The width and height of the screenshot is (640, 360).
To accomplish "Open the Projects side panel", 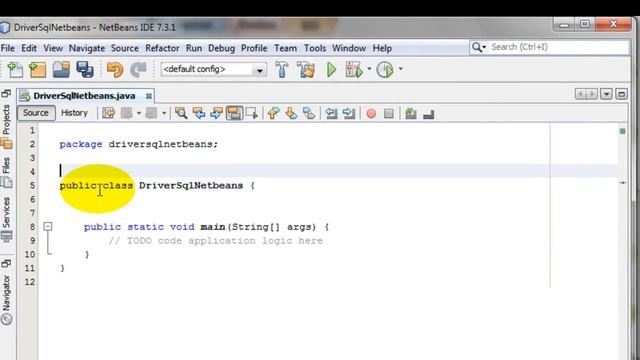I will pyautogui.click(x=6, y=120).
